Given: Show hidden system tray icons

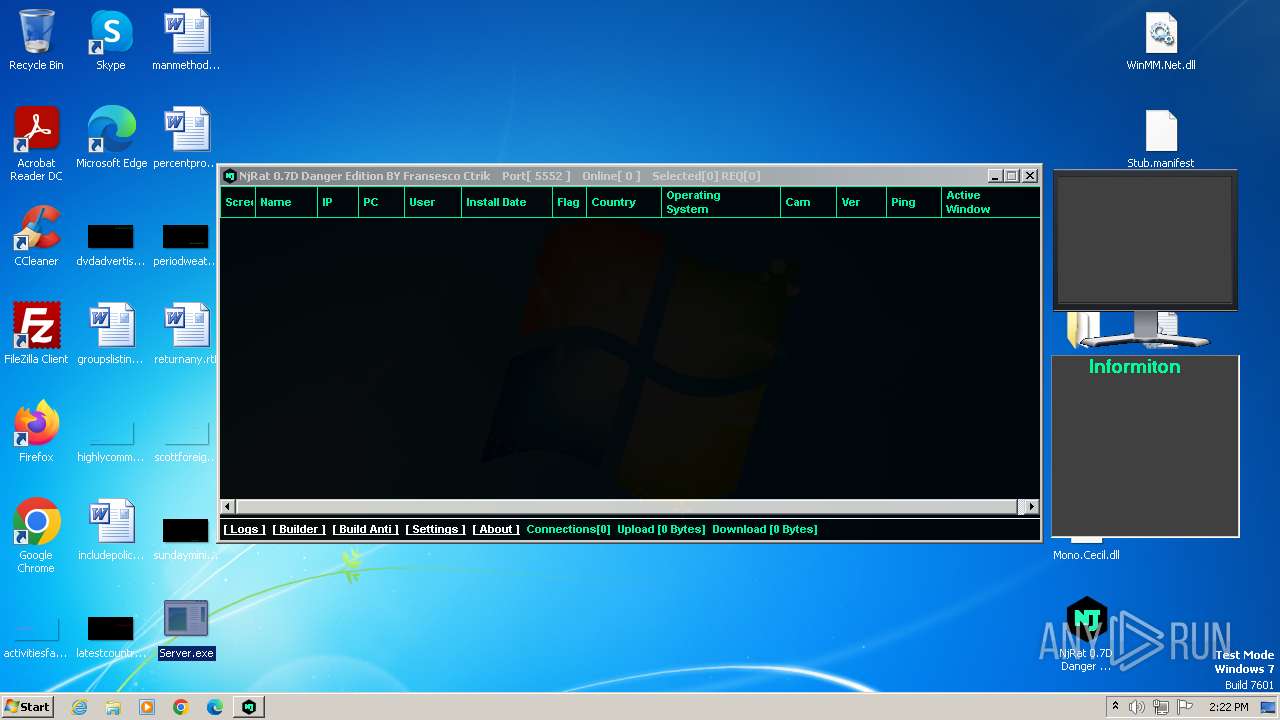Looking at the screenshot, I should [x=1115, y=707].
